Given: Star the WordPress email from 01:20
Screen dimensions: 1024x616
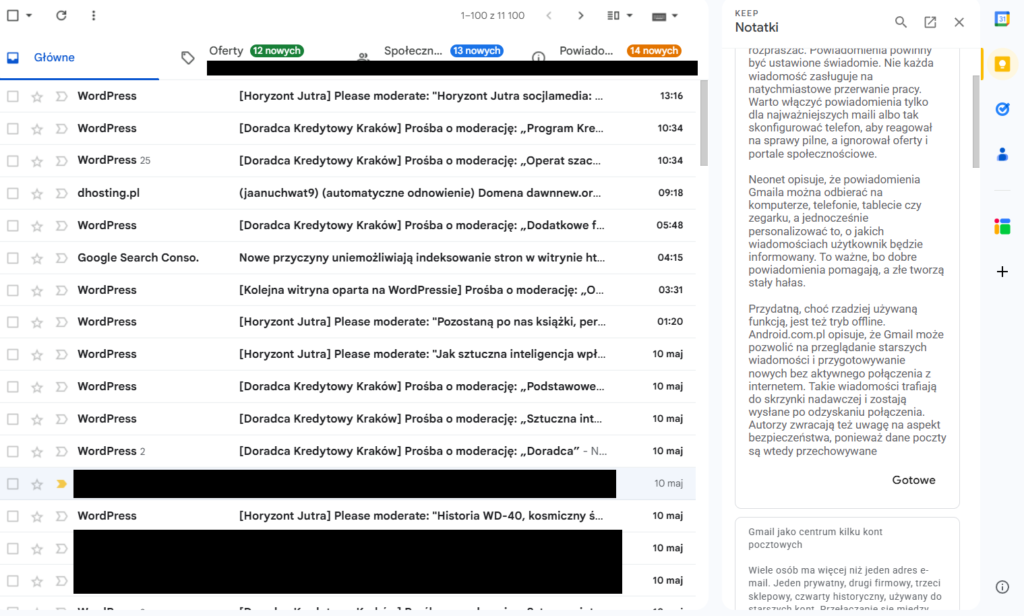Looking at the screenshot, I should click(x=37, y=322).
